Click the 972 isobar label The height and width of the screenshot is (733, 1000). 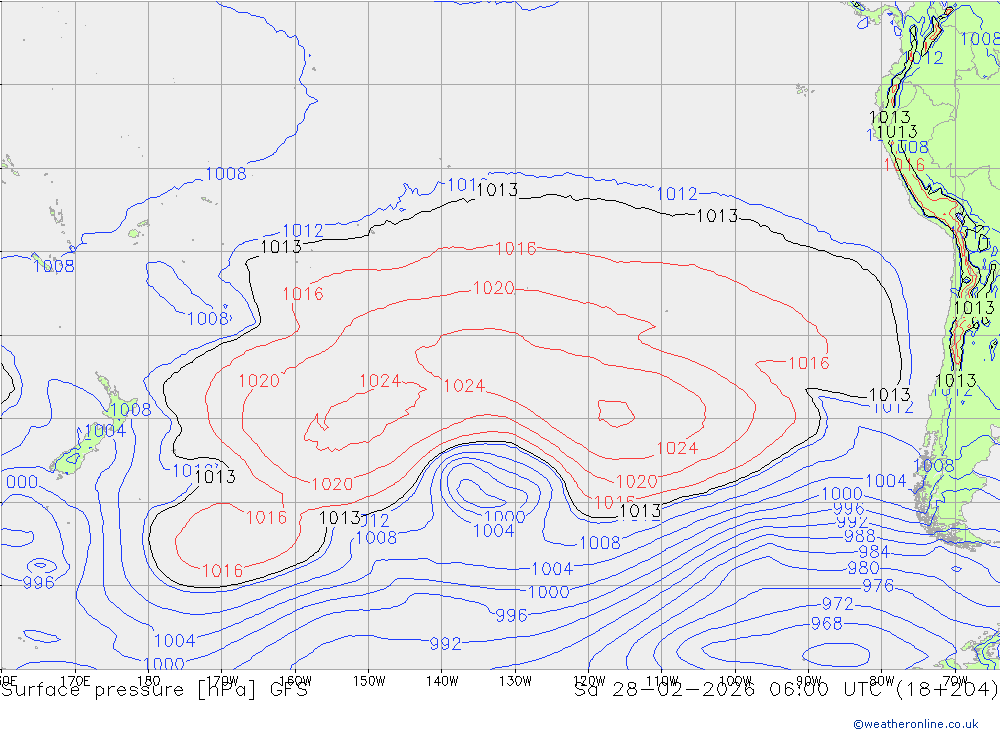click(x=837, y=603)
